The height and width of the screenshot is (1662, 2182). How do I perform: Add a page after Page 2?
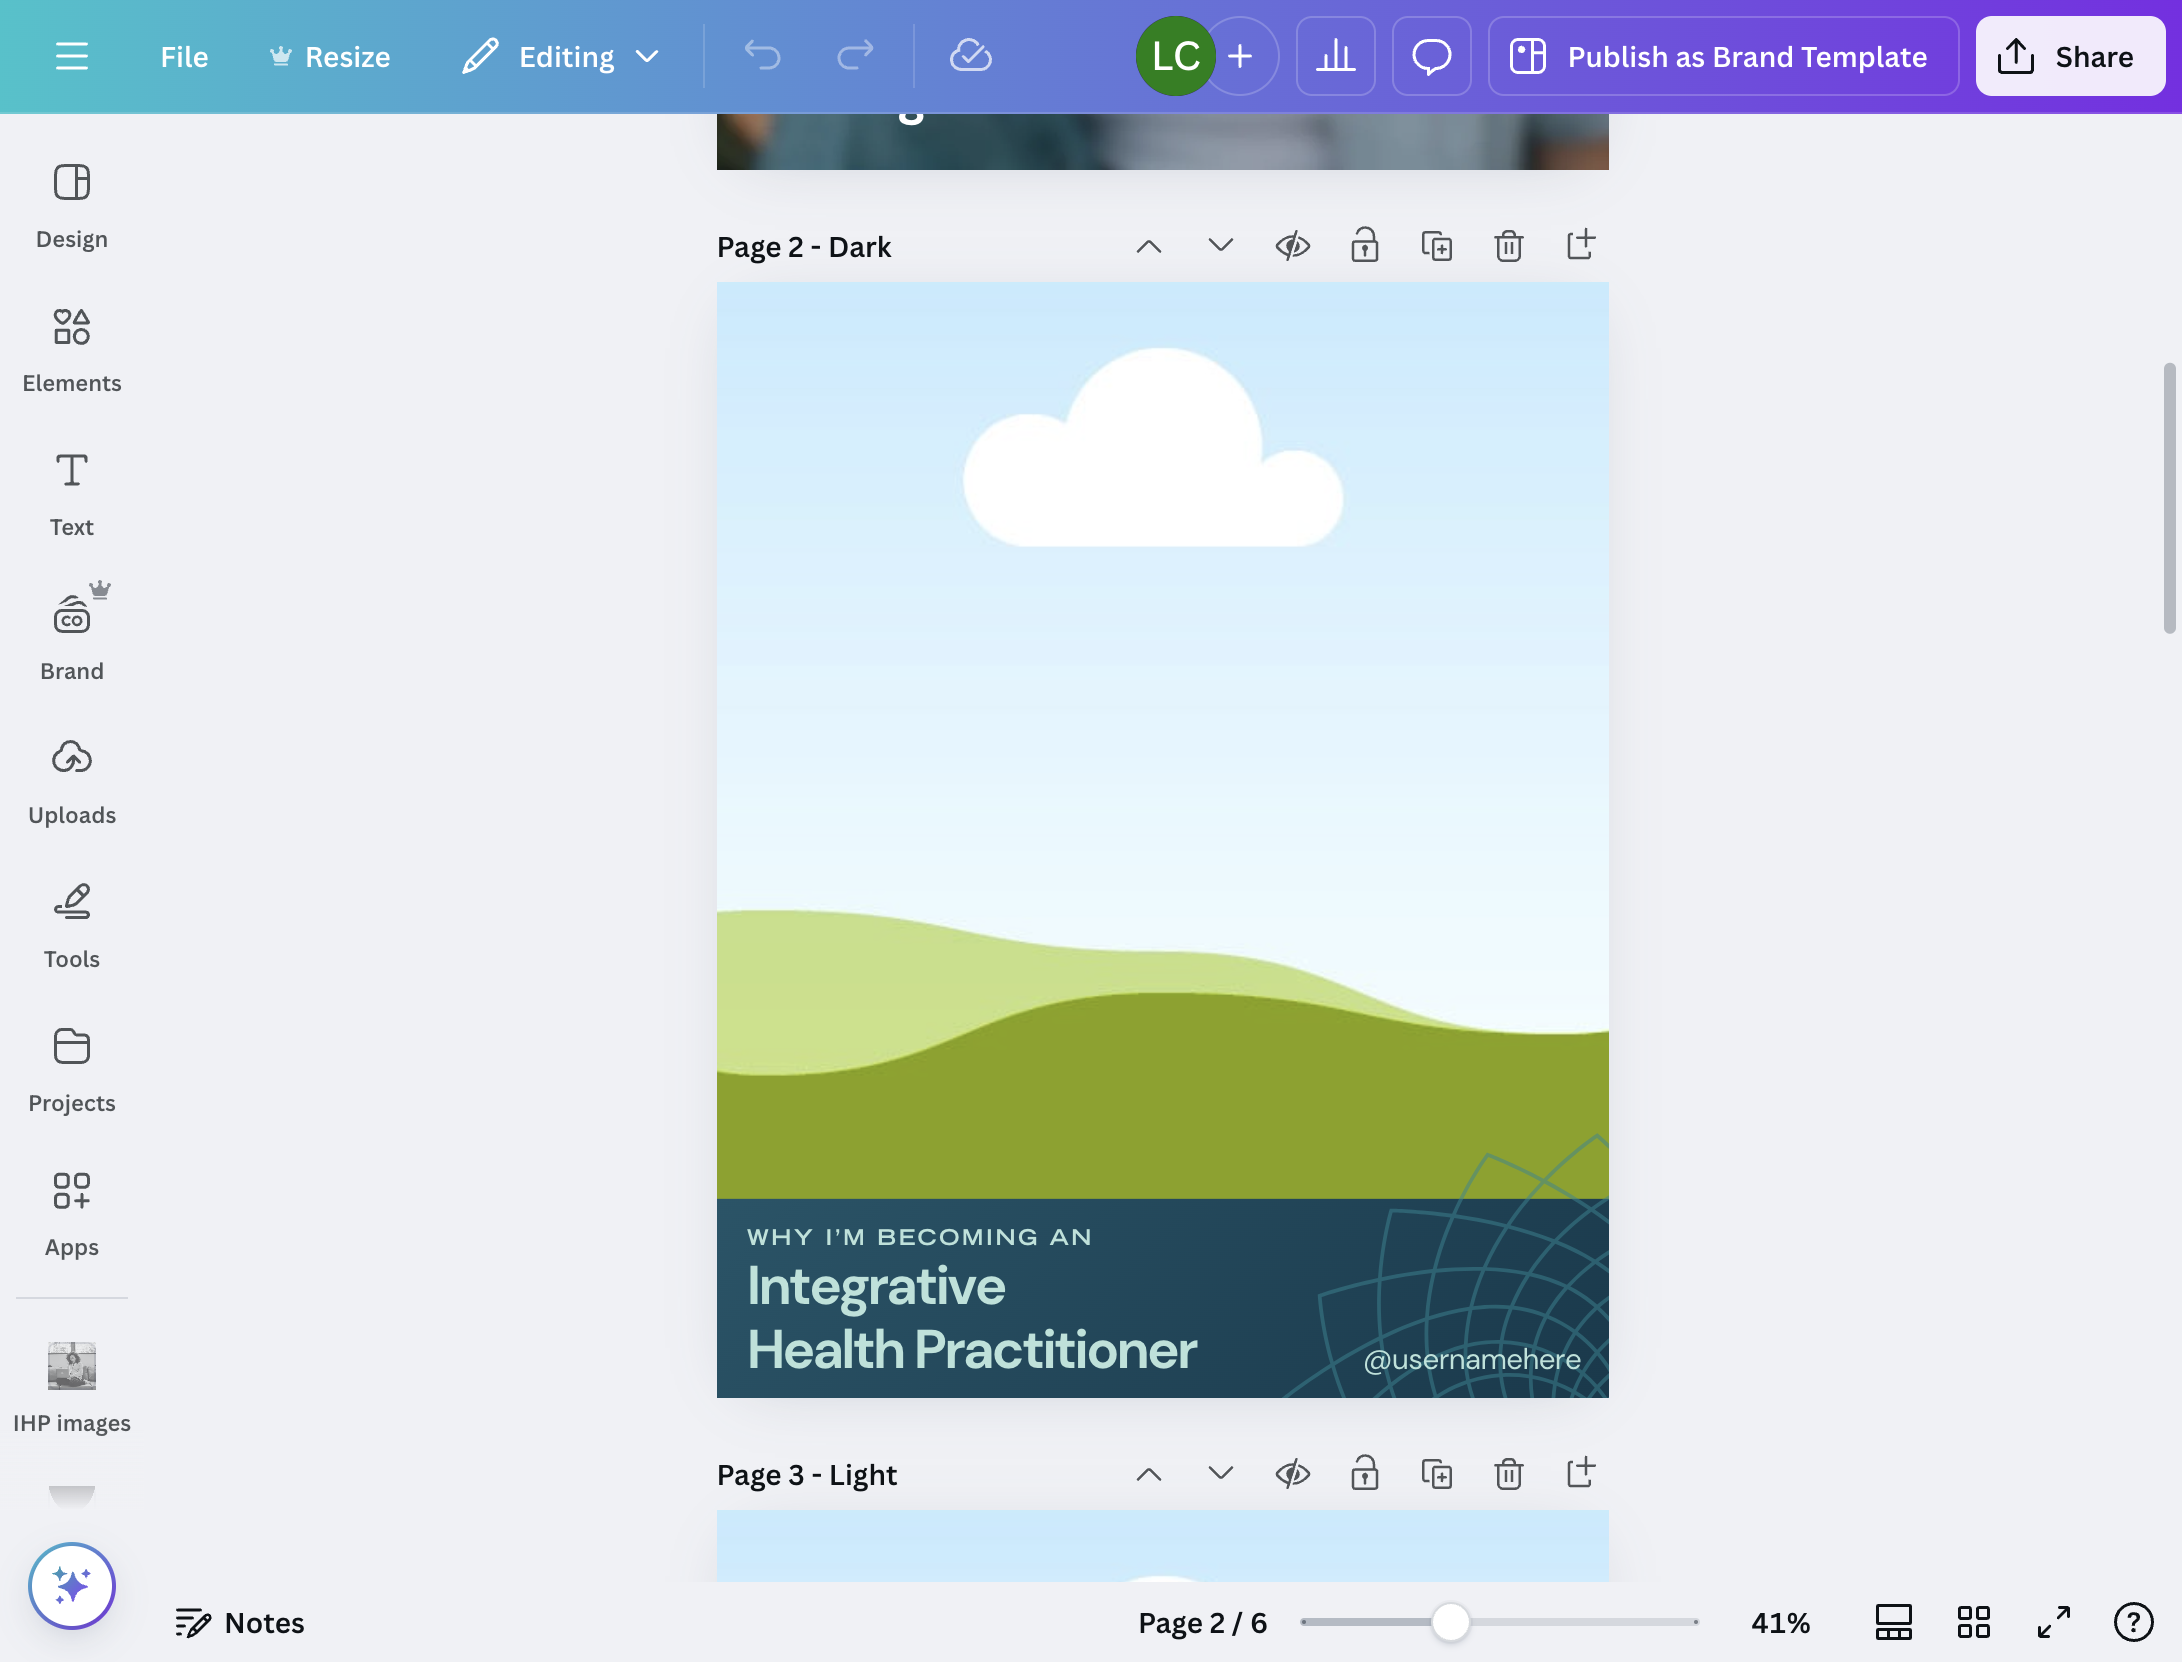click(x=1581, y=246)
